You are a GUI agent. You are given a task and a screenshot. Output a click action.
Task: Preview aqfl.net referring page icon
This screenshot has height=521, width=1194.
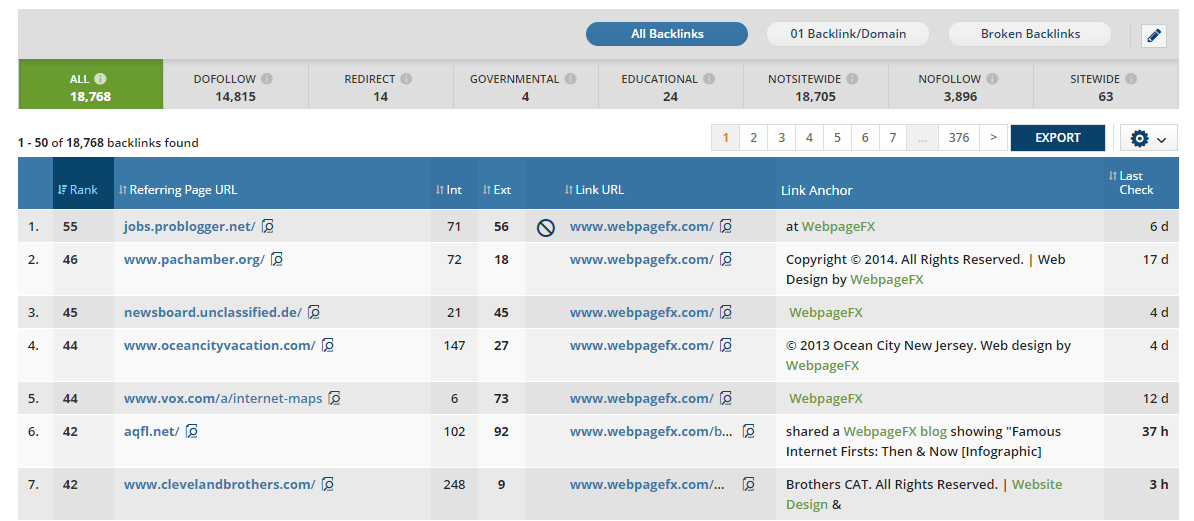[x=192, y=431]
